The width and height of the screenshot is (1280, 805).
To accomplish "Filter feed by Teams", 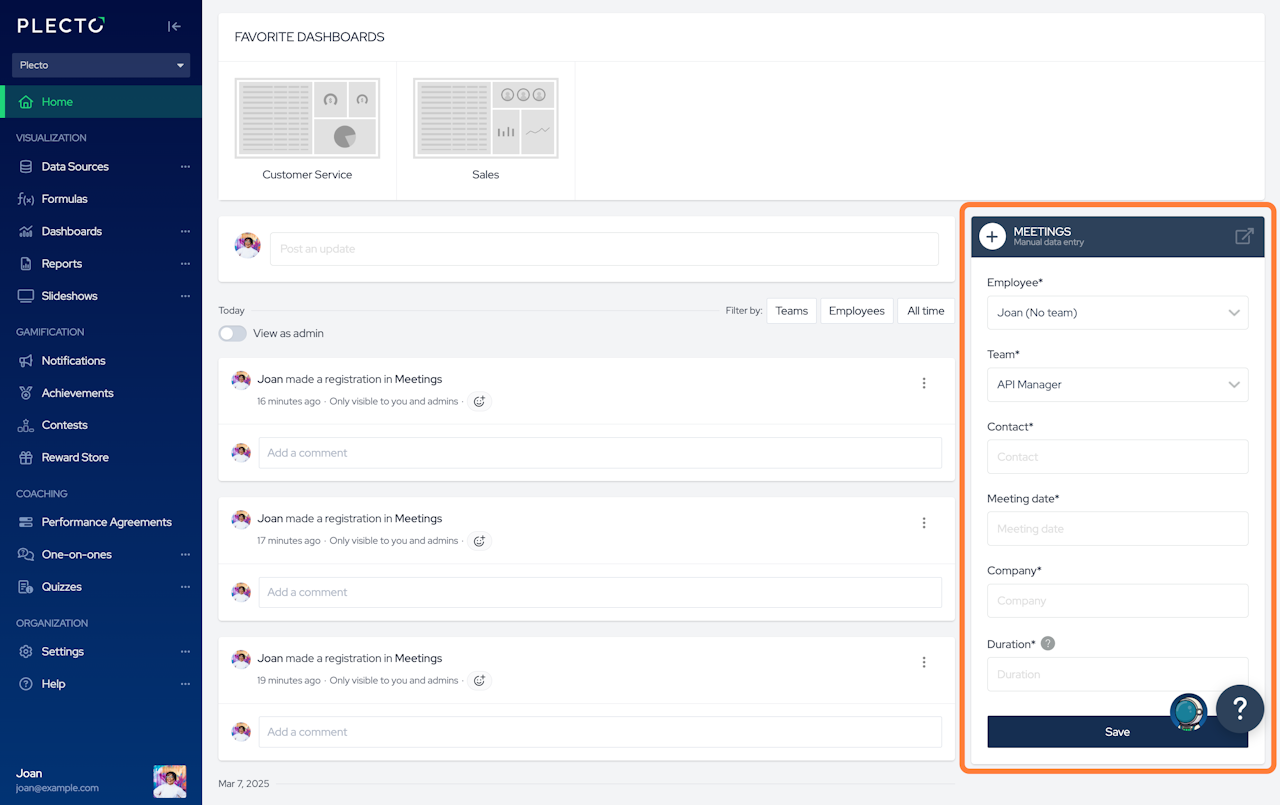I will (x=791, y=311).
